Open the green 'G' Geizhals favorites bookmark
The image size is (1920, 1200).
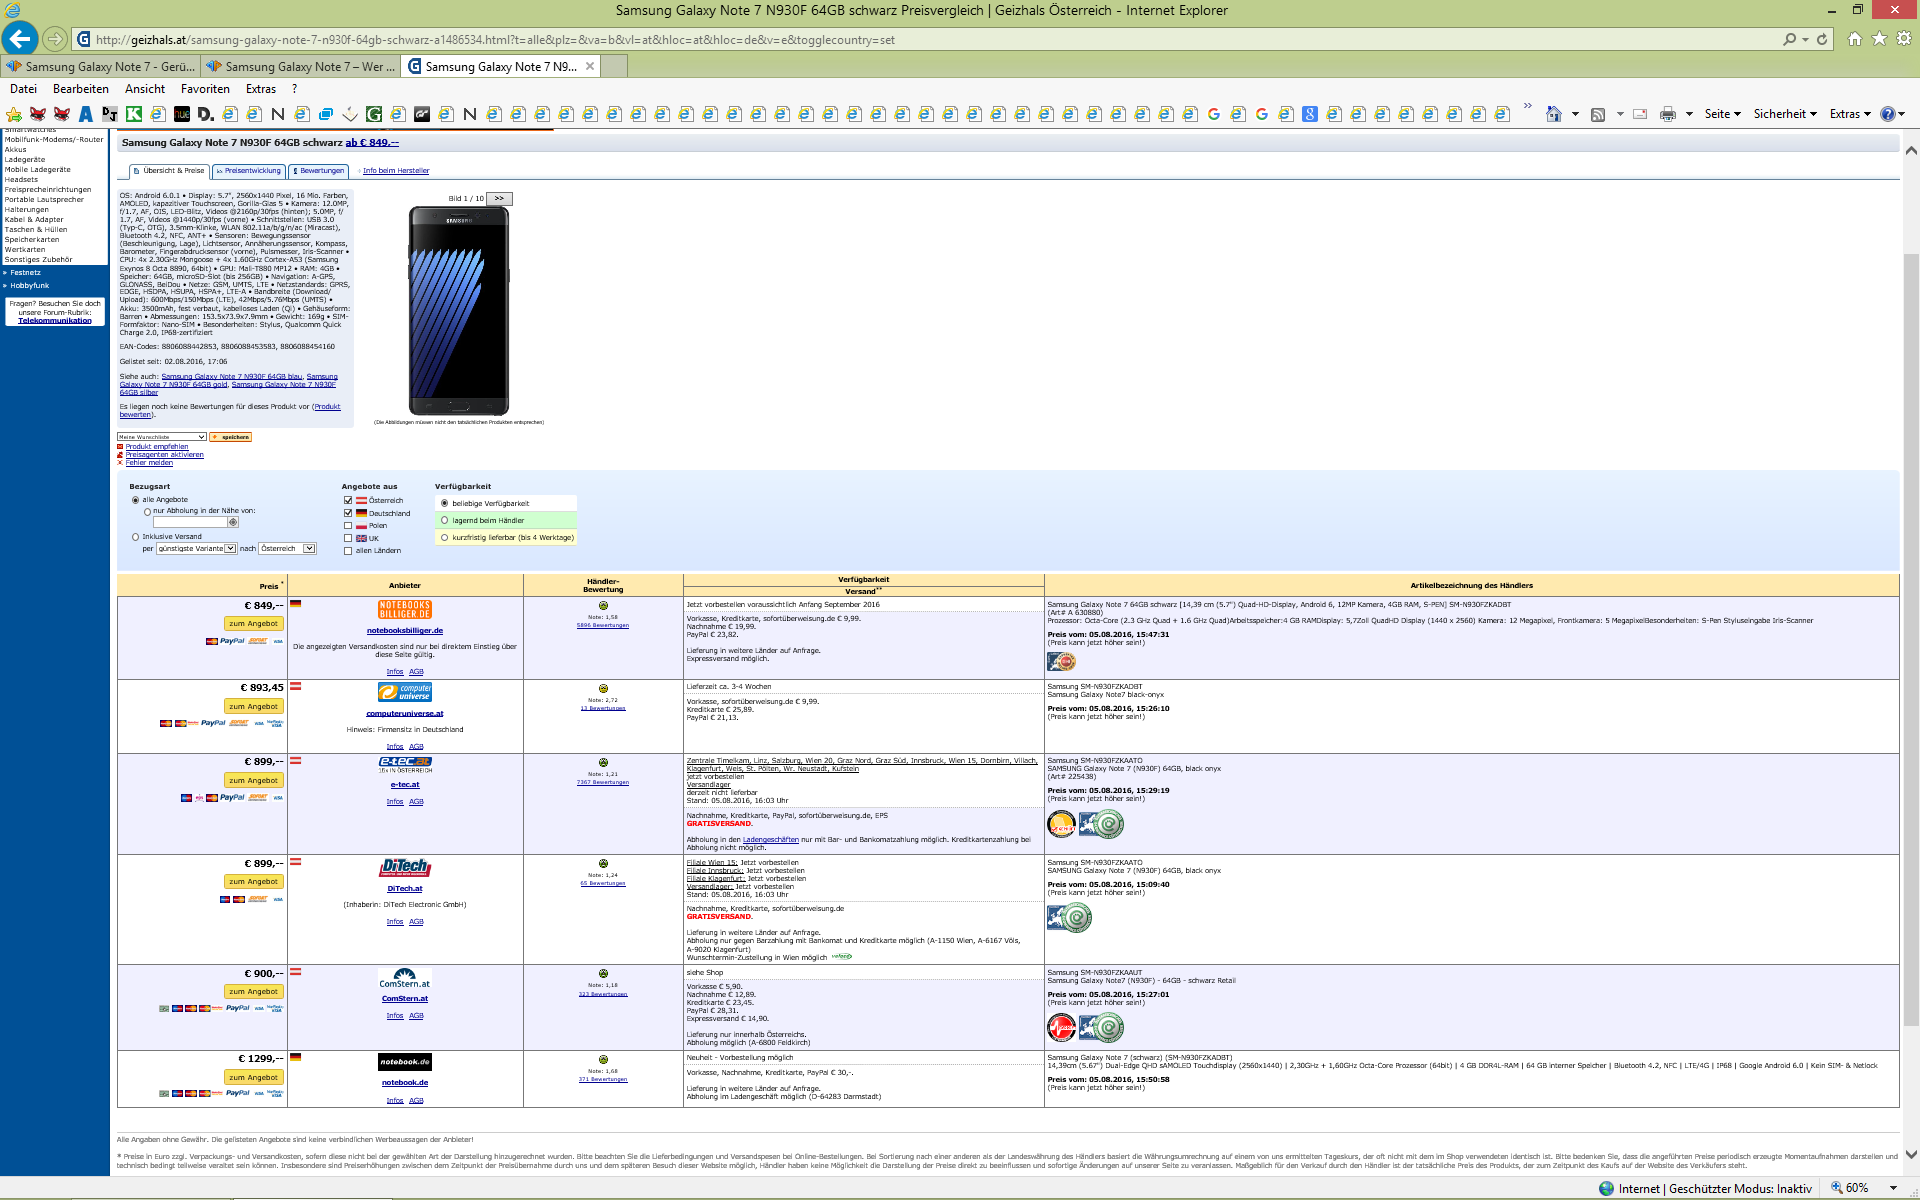[374, 114]
